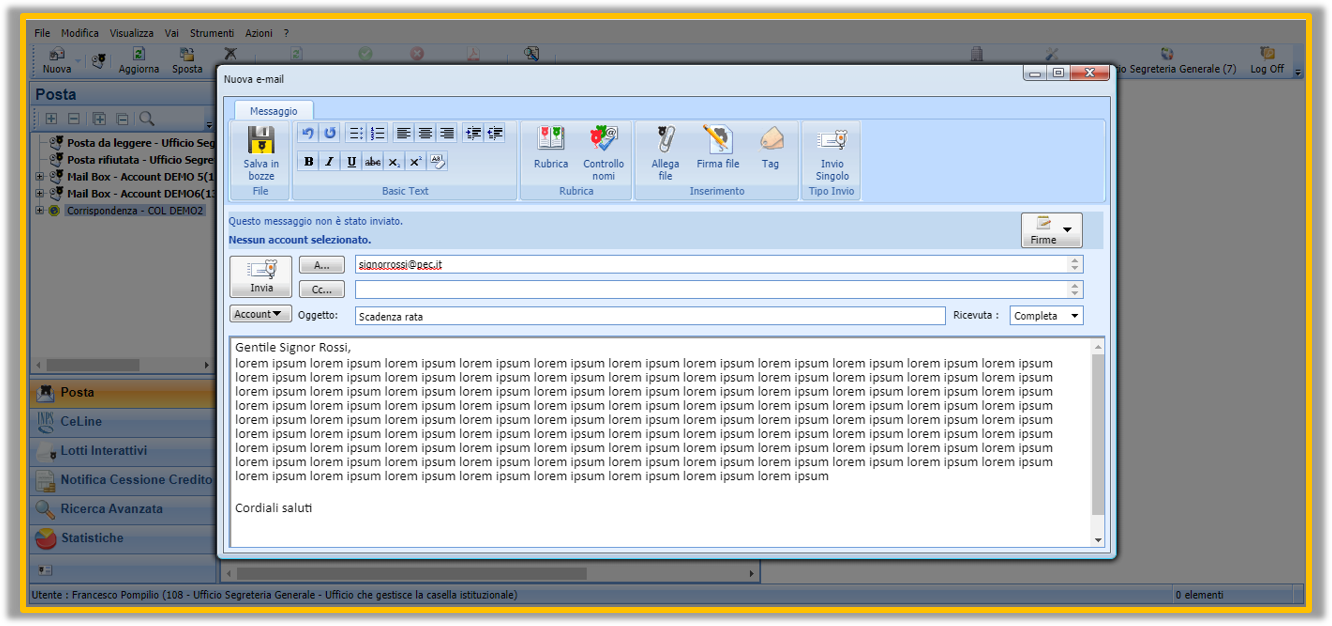Clear text formatting with the eraser icon
Image resolution: width=1332 pixels, height=626 pixels.
click(x=437, y=162)
